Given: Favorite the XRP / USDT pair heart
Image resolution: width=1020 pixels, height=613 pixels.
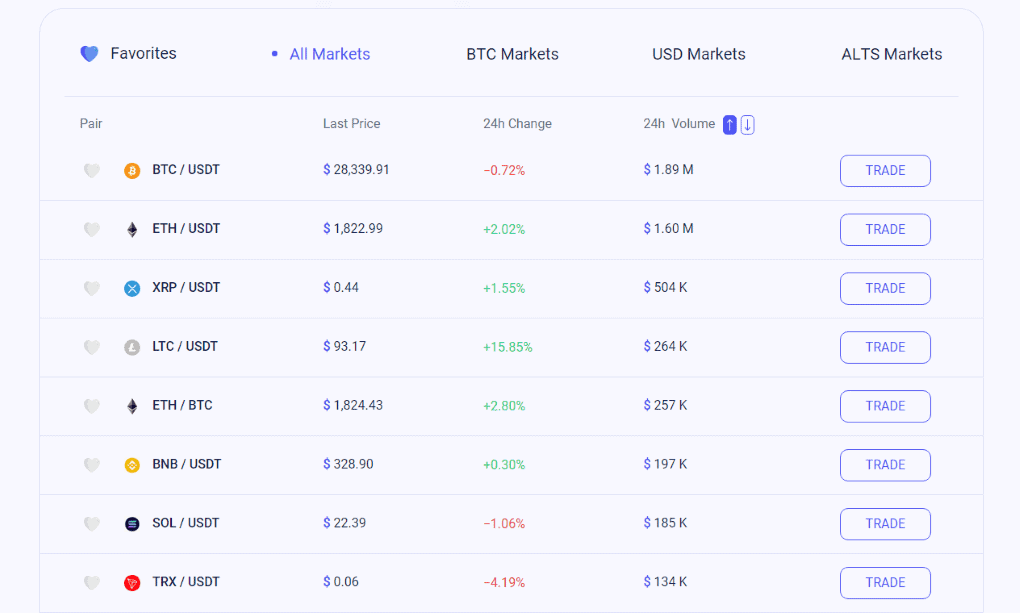Looking at the screenshot, I should 92,288.
